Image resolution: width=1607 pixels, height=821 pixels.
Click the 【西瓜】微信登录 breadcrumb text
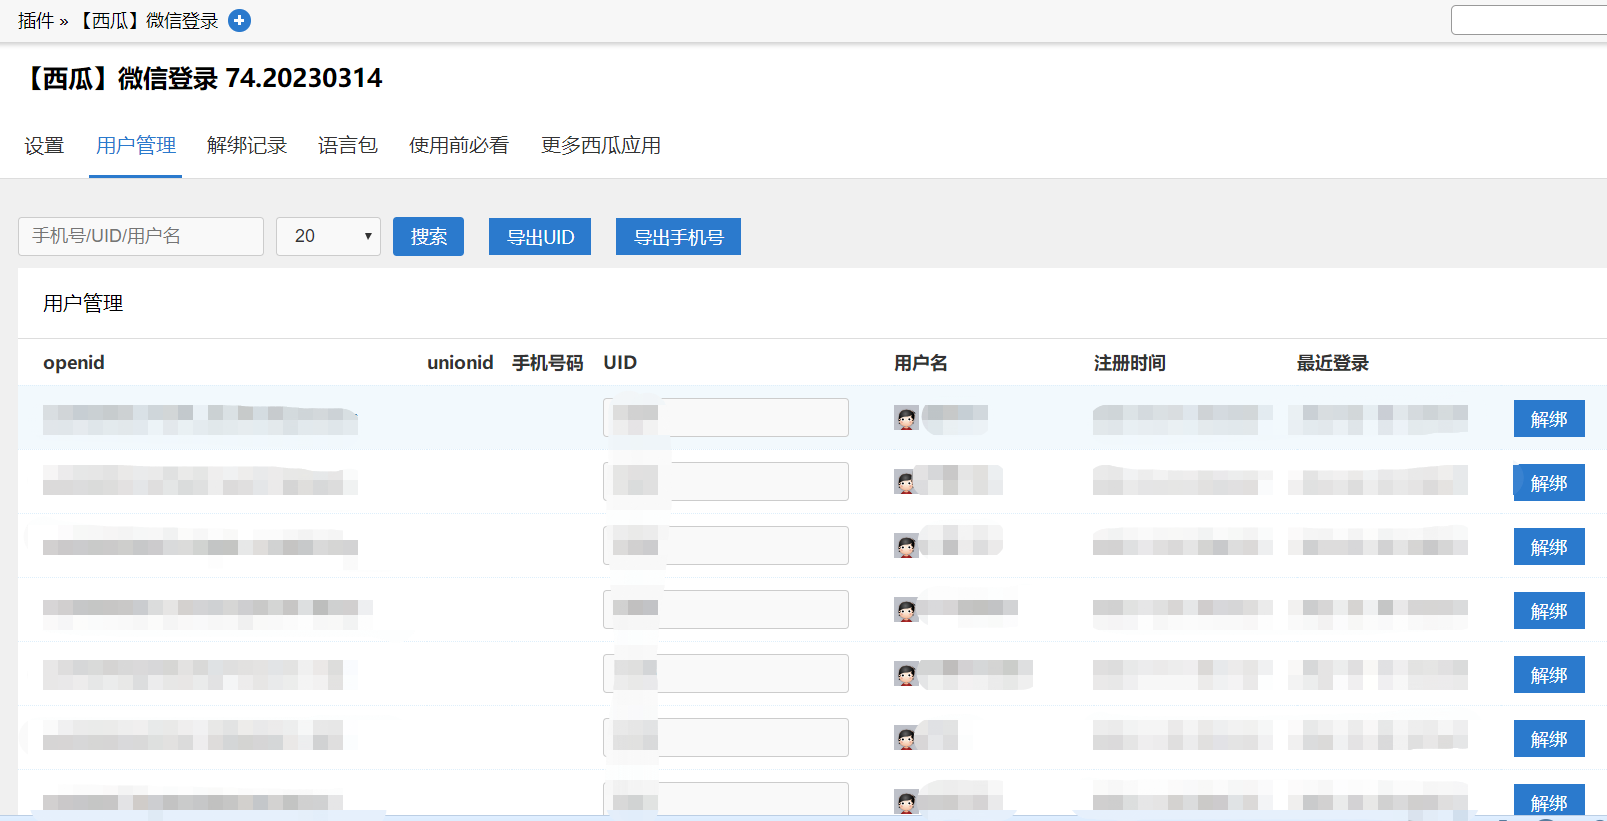pyautogui.click(x=148, y=21)
